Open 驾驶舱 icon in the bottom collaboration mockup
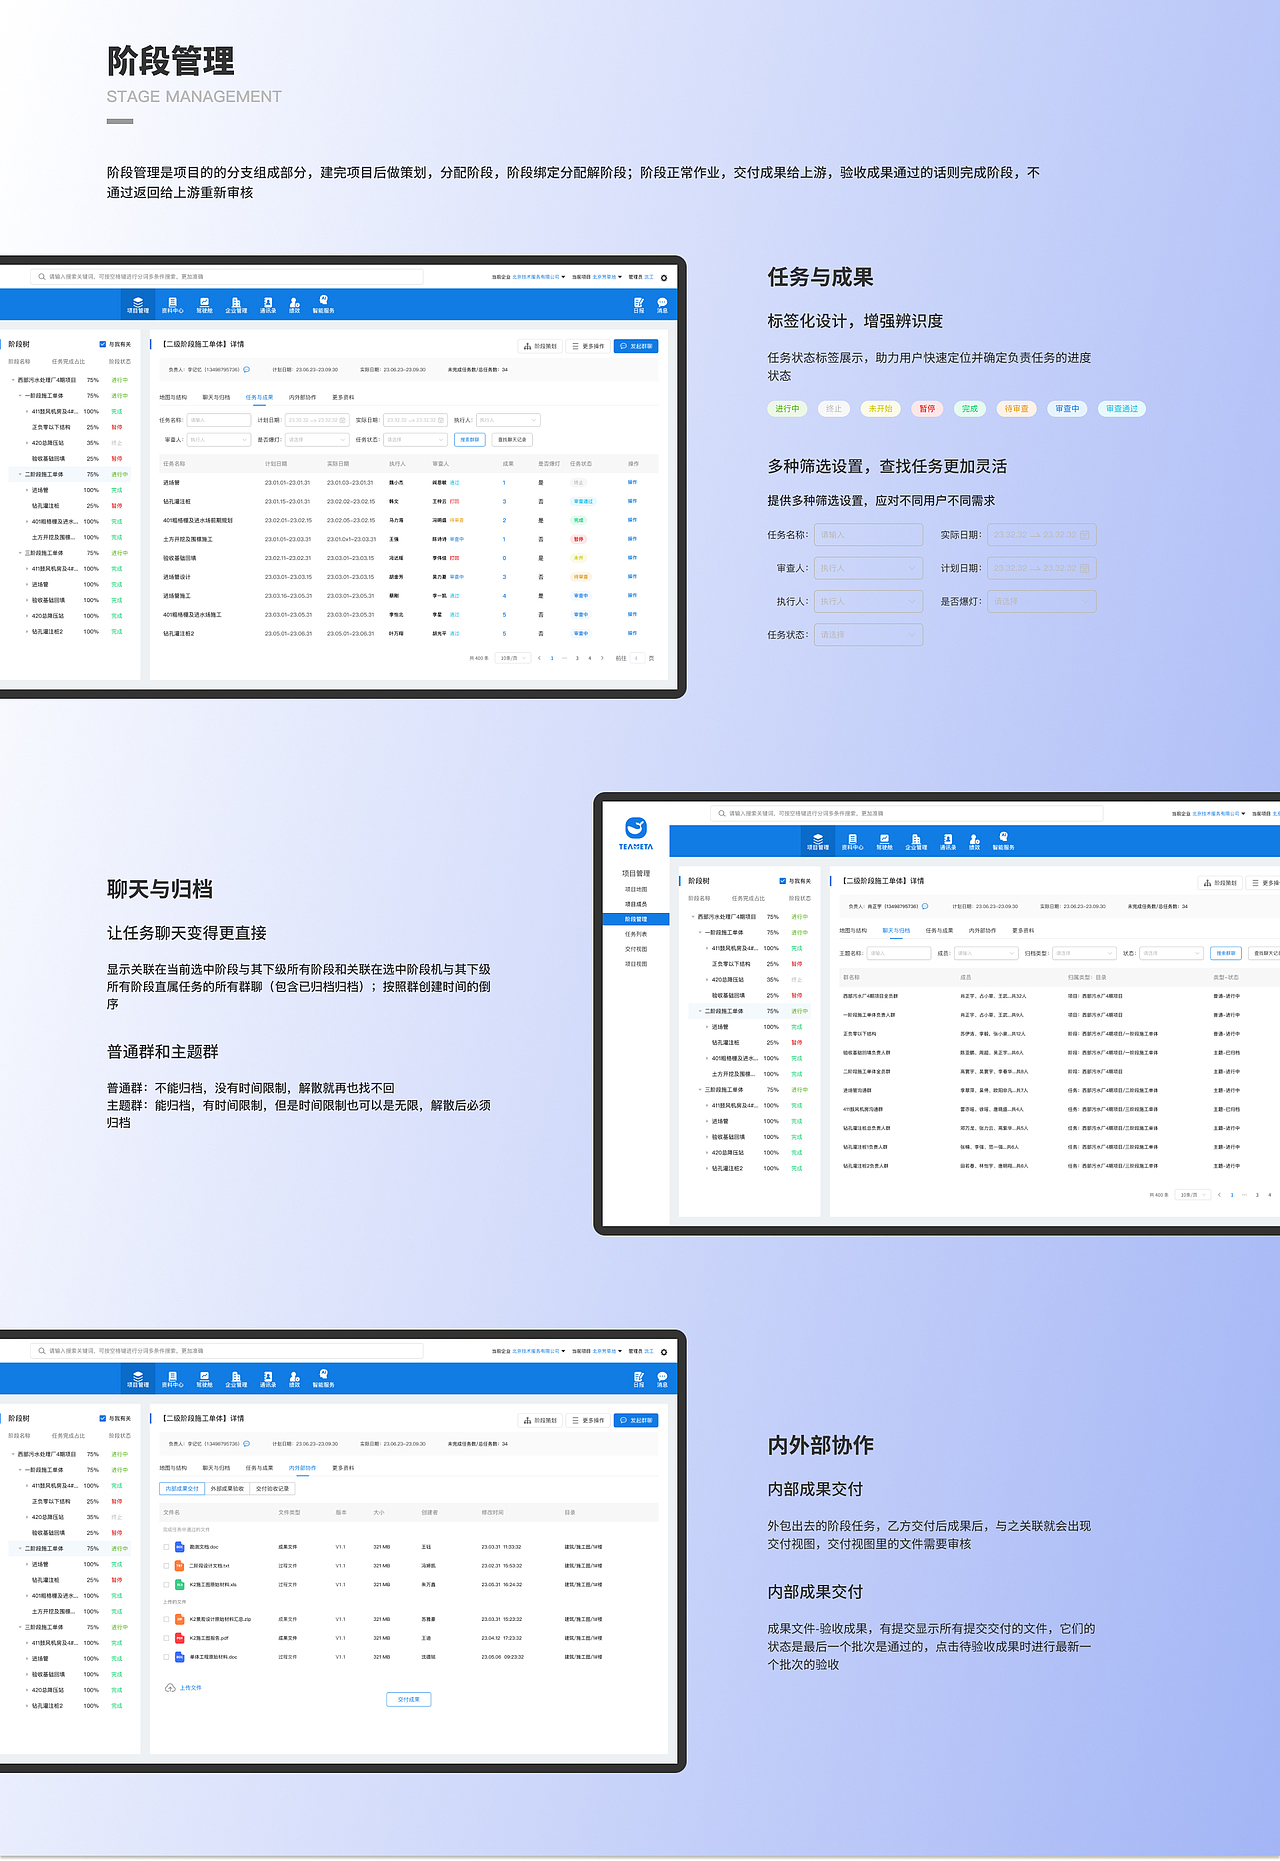Viewport: 1280px width, 1861px height. [x=204, y=1379]
